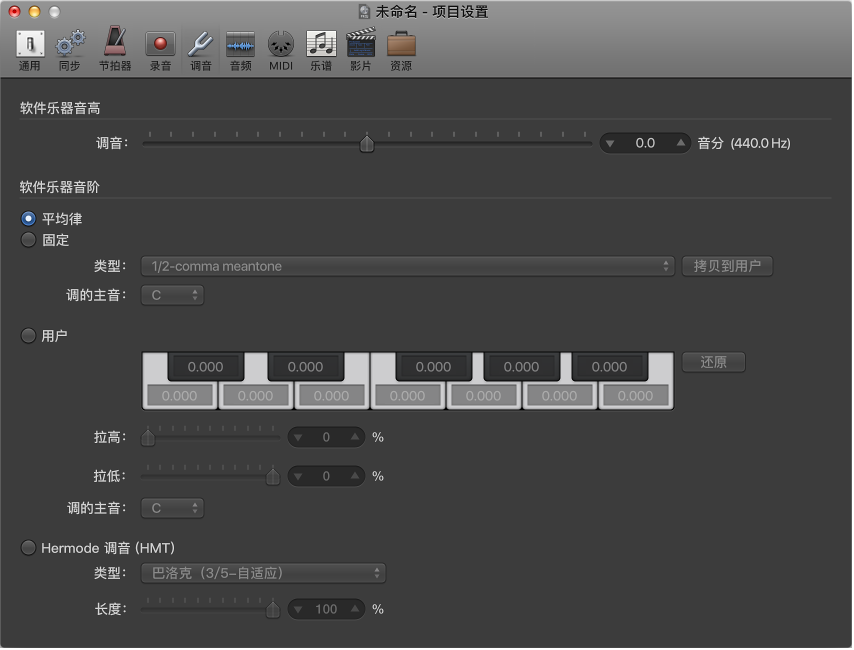The image size is (854, 650).
Task: Open the 调的主音 C dropdown
Action: (x=172, y=295)
